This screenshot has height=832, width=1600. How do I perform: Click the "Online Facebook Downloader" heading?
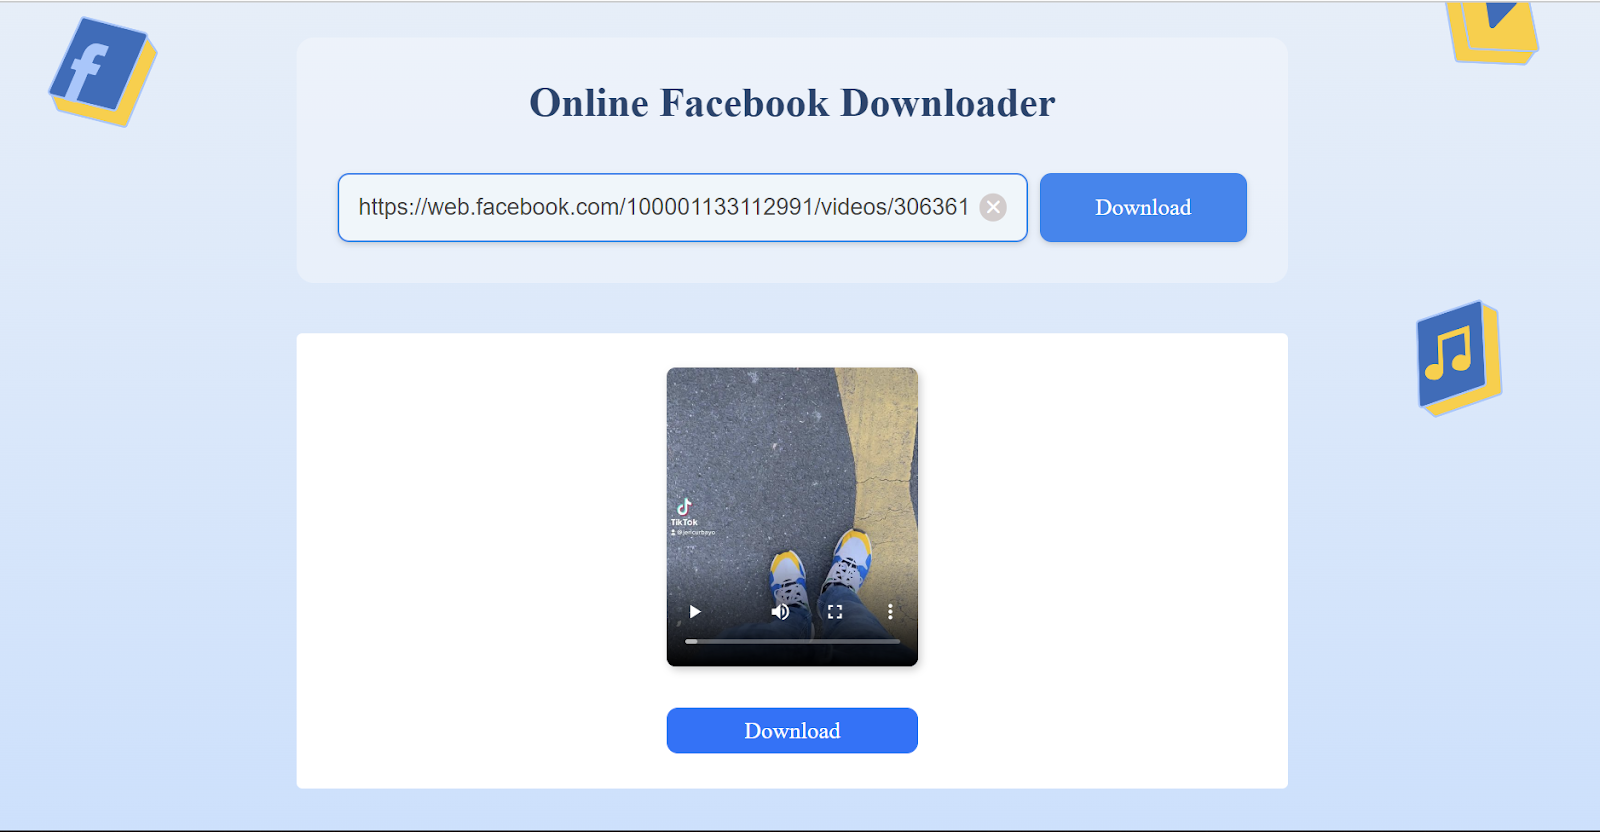792,103
